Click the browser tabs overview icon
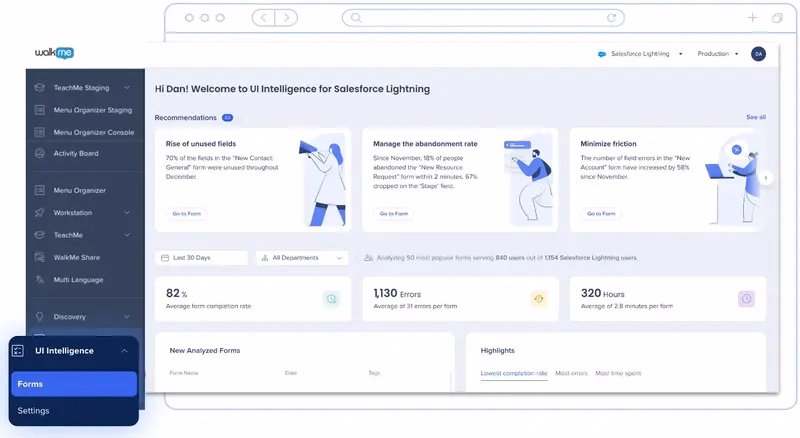Screen dimensions: 800x438 pyautogui.click(x=777, y=18)
